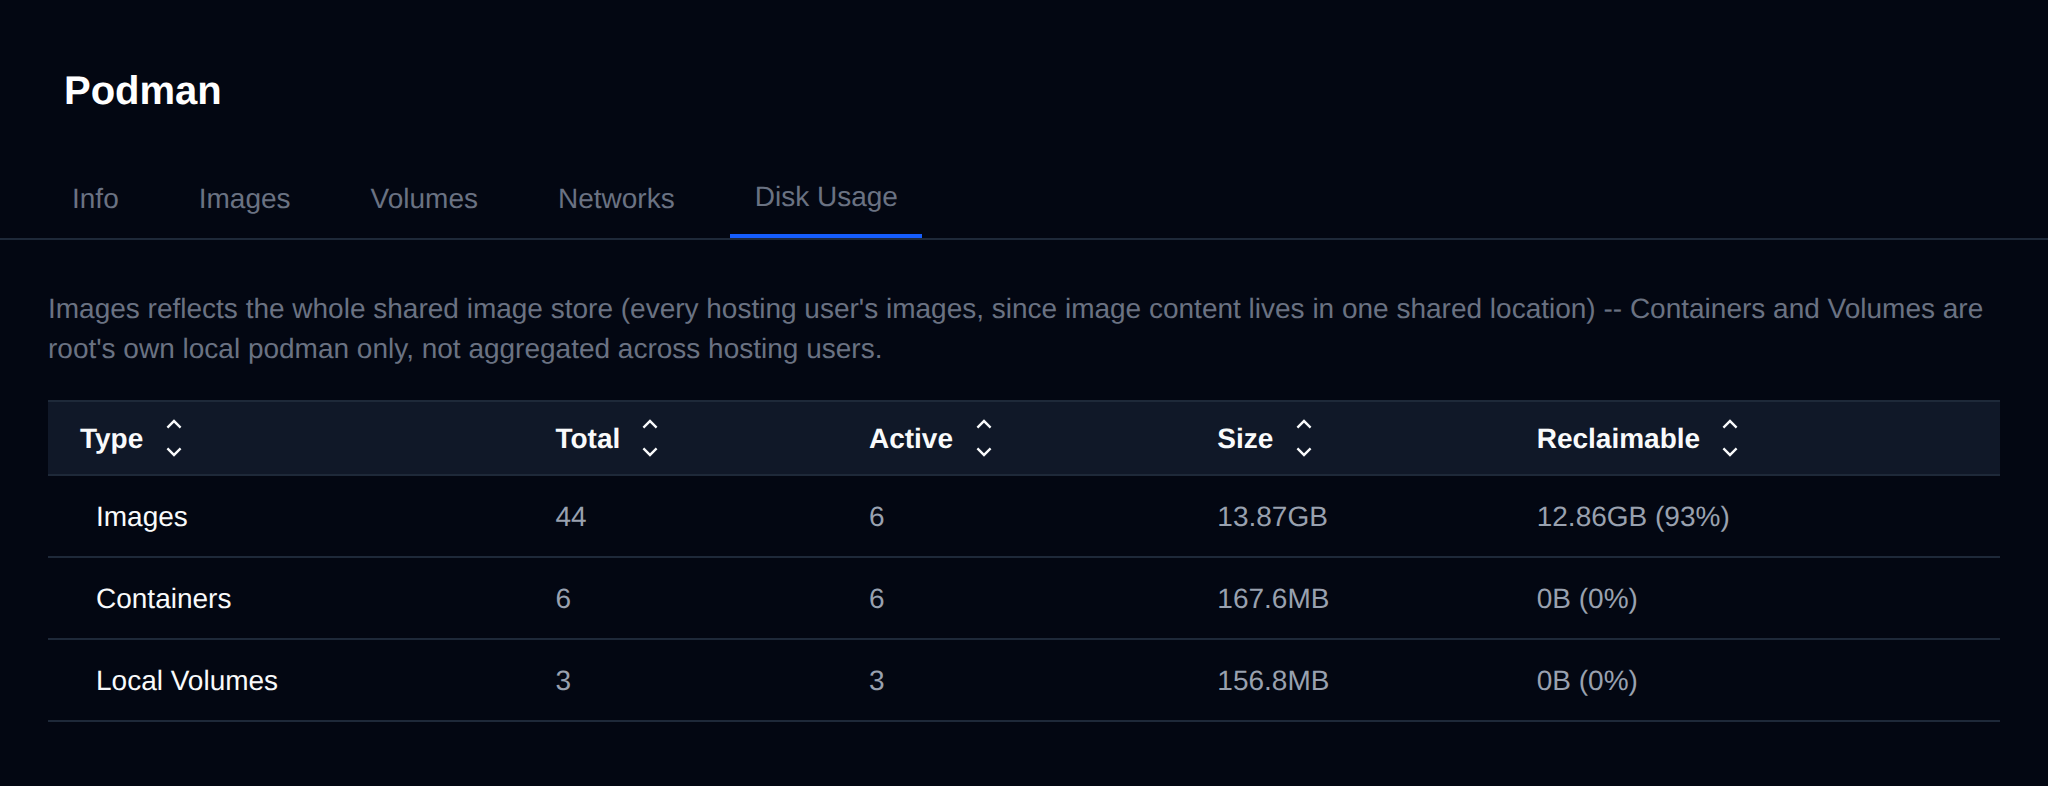The height and width of the screenshot is (786, 2048).
Task: Select the Local Volumes row type cell
Action: tap(187, 680)
